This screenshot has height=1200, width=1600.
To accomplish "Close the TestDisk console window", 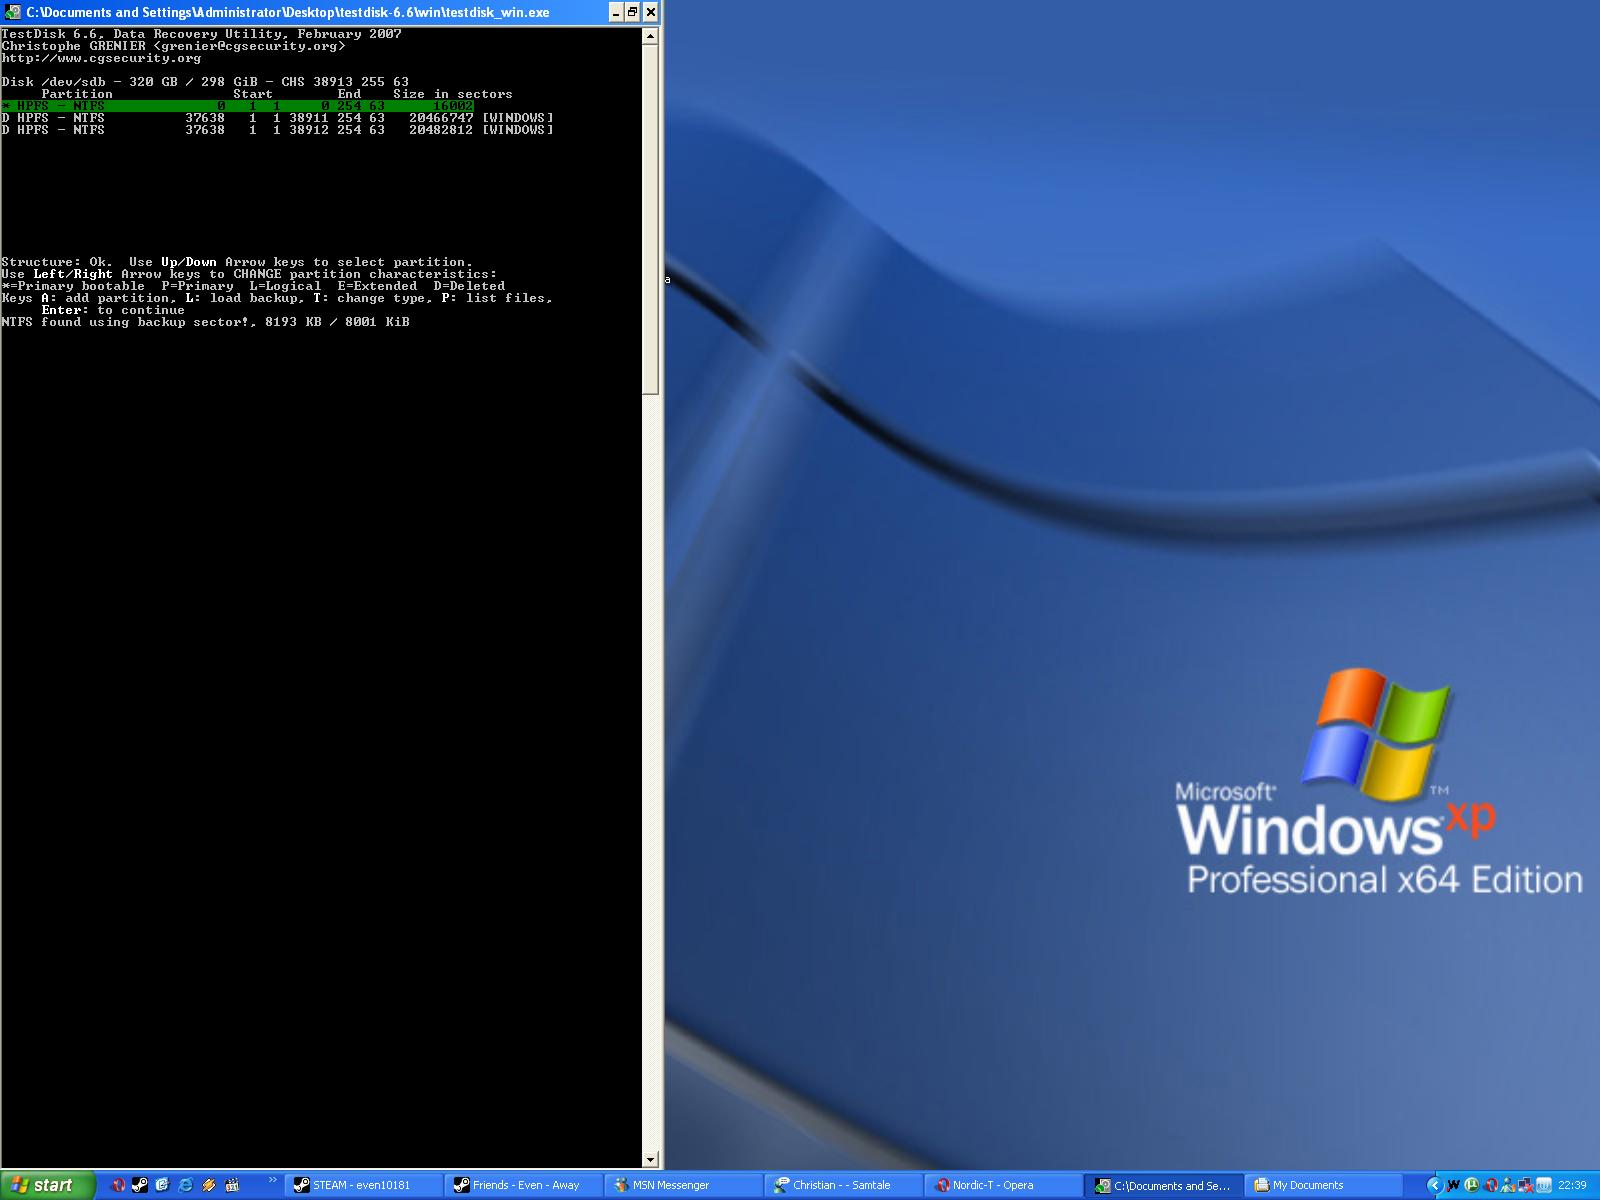I will coord(650,12).
